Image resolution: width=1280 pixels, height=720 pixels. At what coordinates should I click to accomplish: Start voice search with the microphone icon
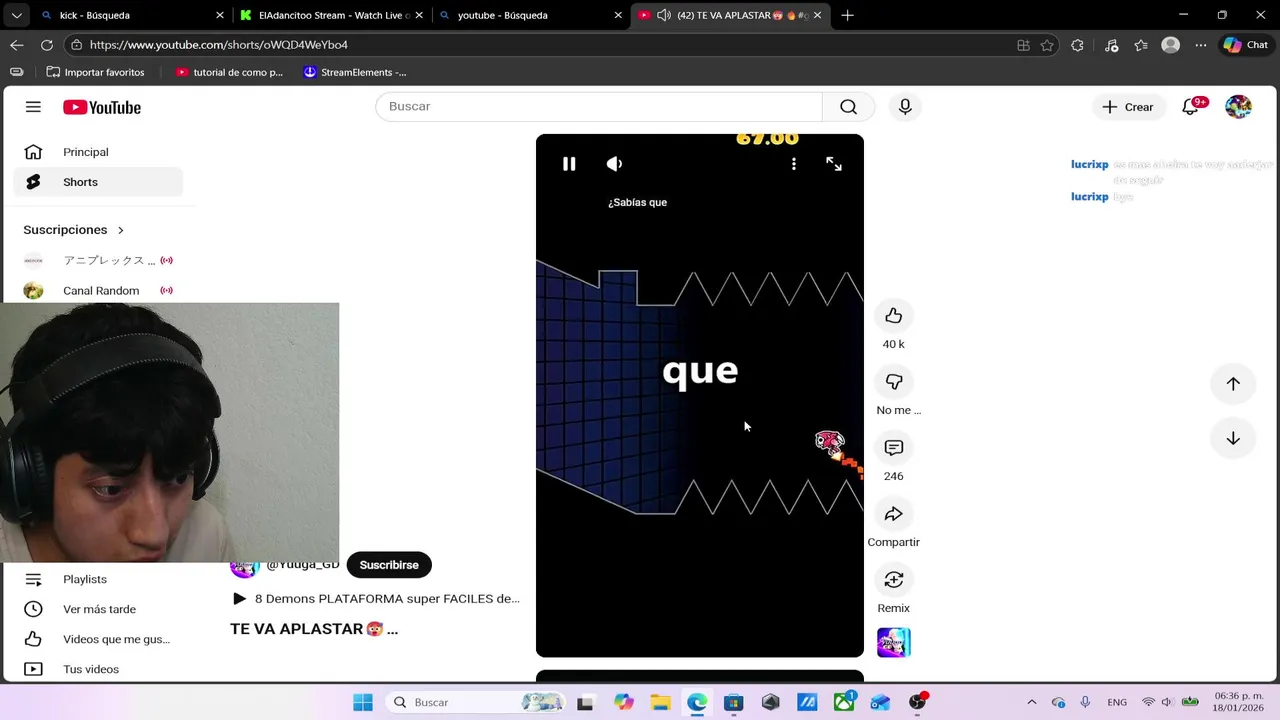[905, 107]
